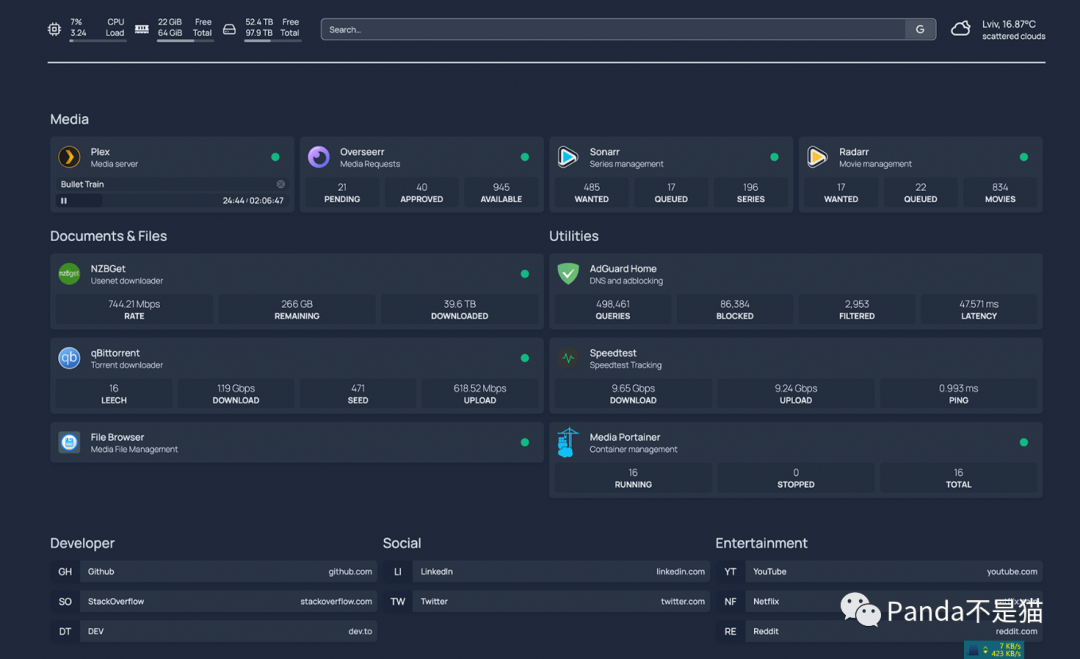Click qBittorrent green status dot

pos(525,358)
